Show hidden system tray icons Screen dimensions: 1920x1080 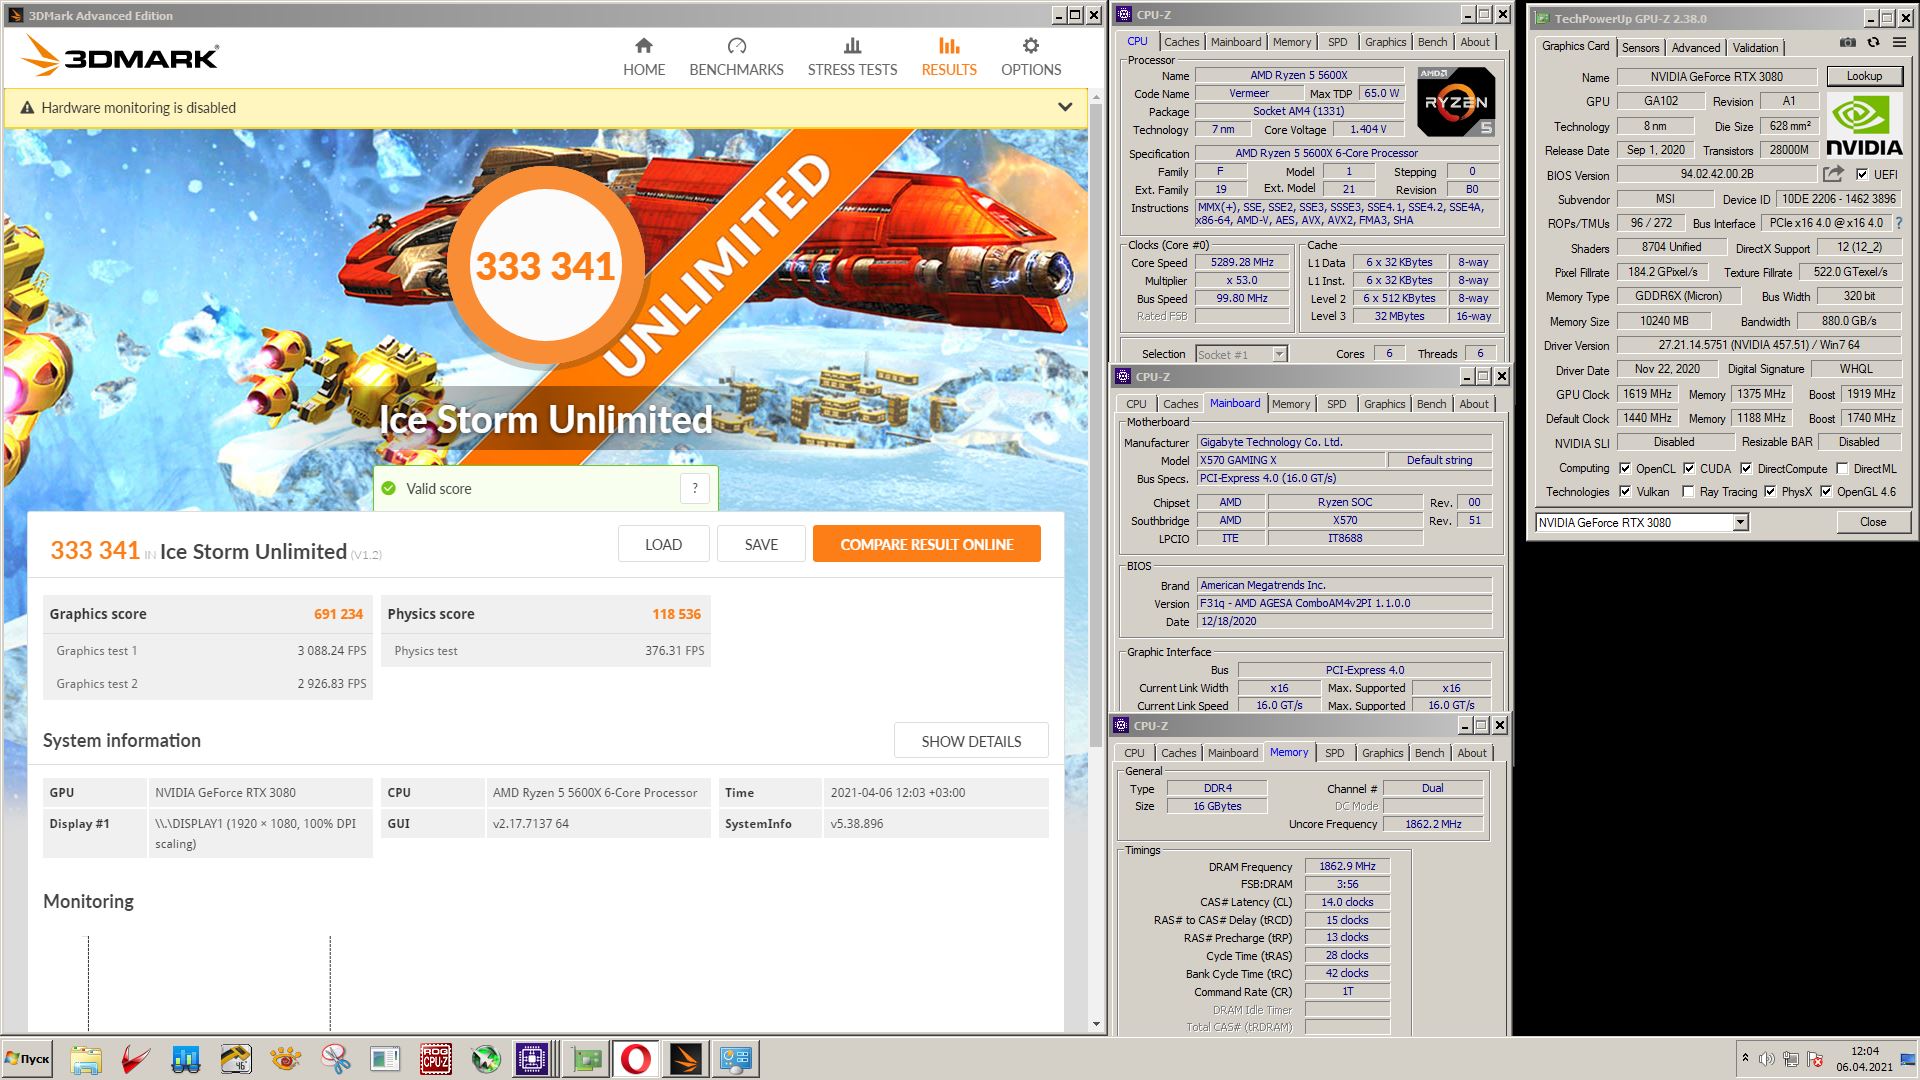(1745, 1058)
